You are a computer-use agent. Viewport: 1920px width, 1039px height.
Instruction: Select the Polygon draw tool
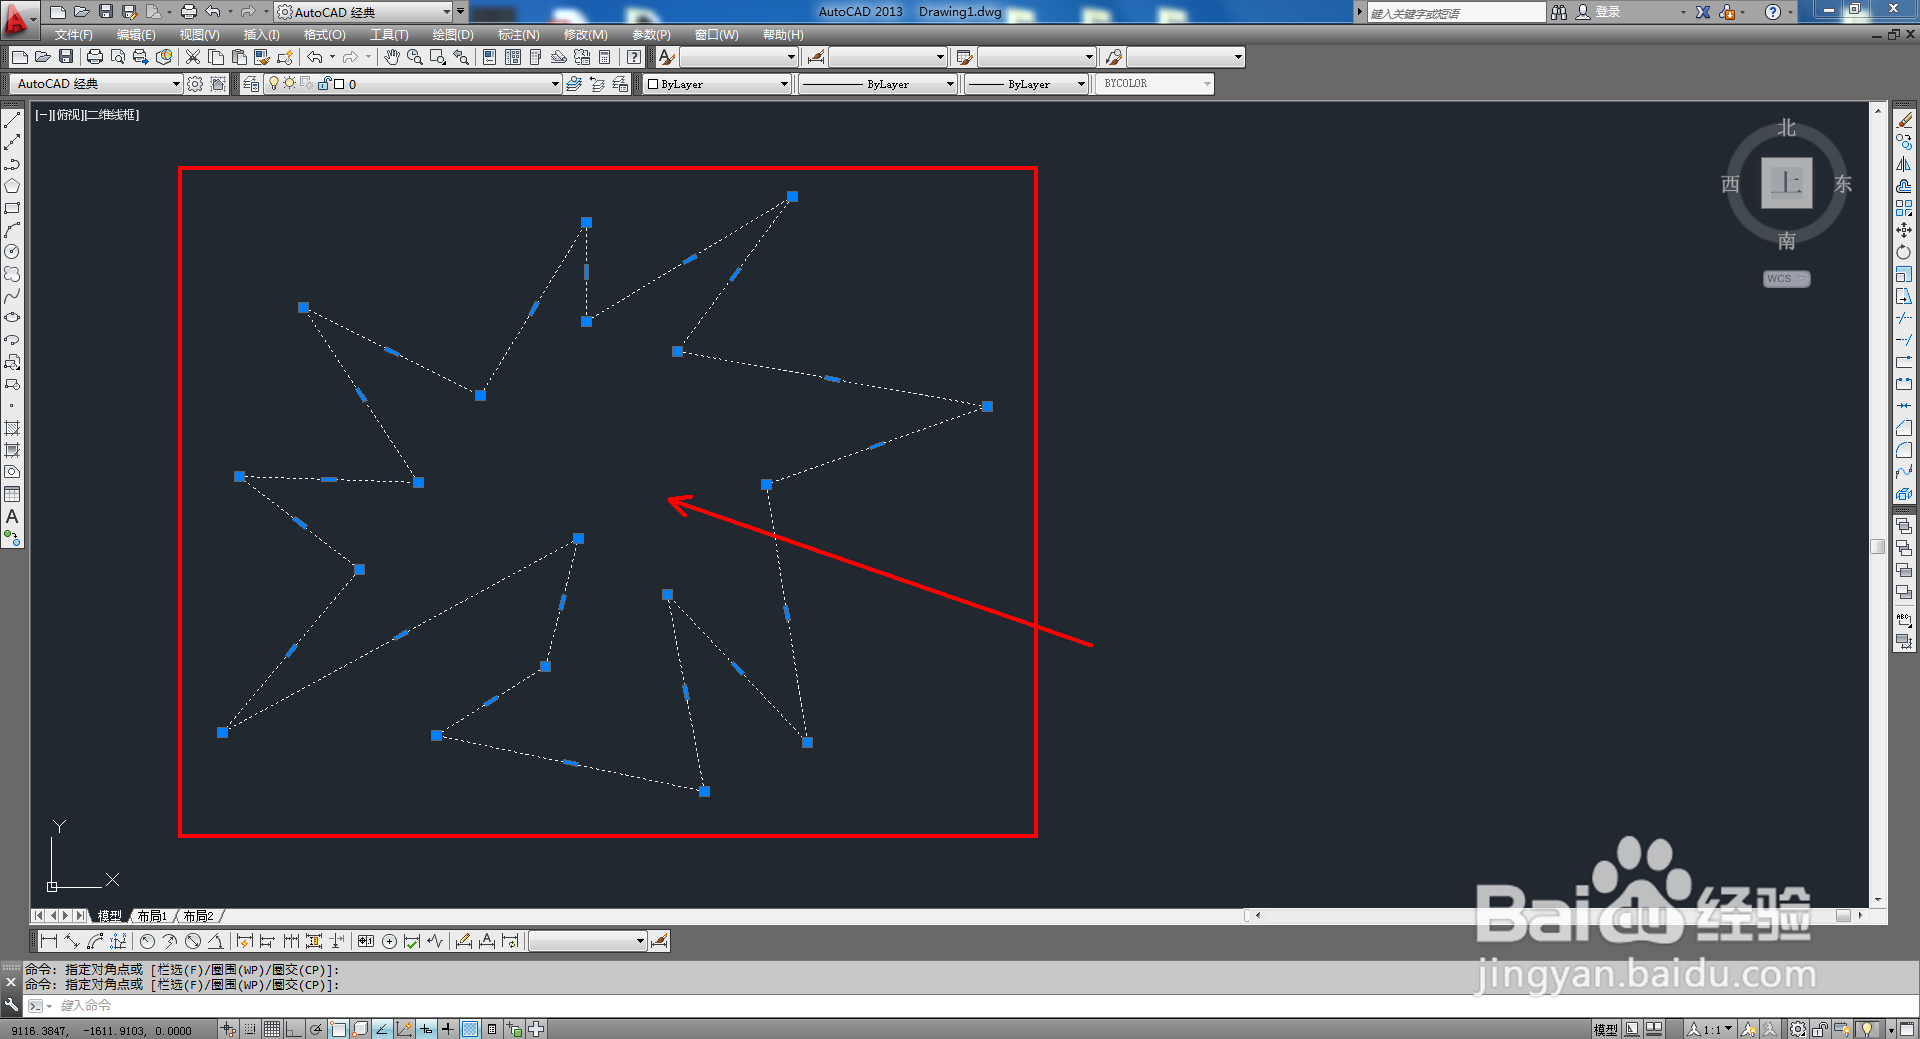tap(12, 186)
